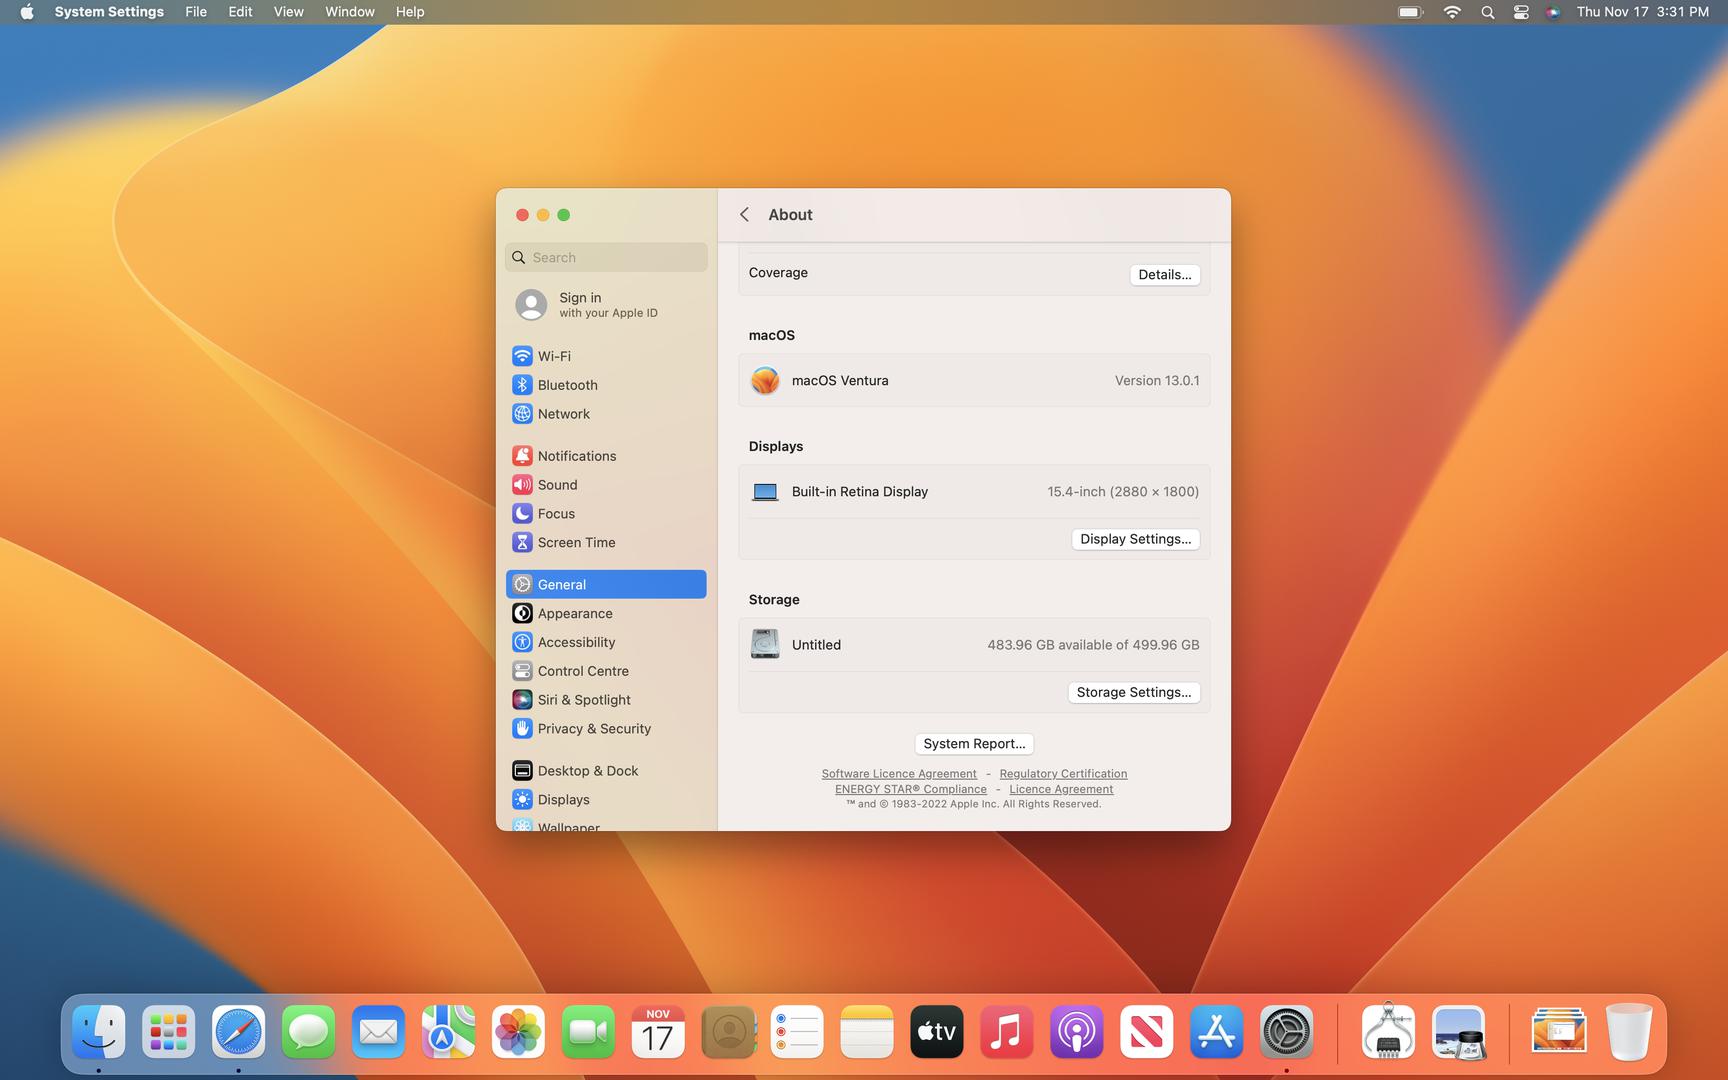Open Software Licence Agreement link

coord(899,774)
